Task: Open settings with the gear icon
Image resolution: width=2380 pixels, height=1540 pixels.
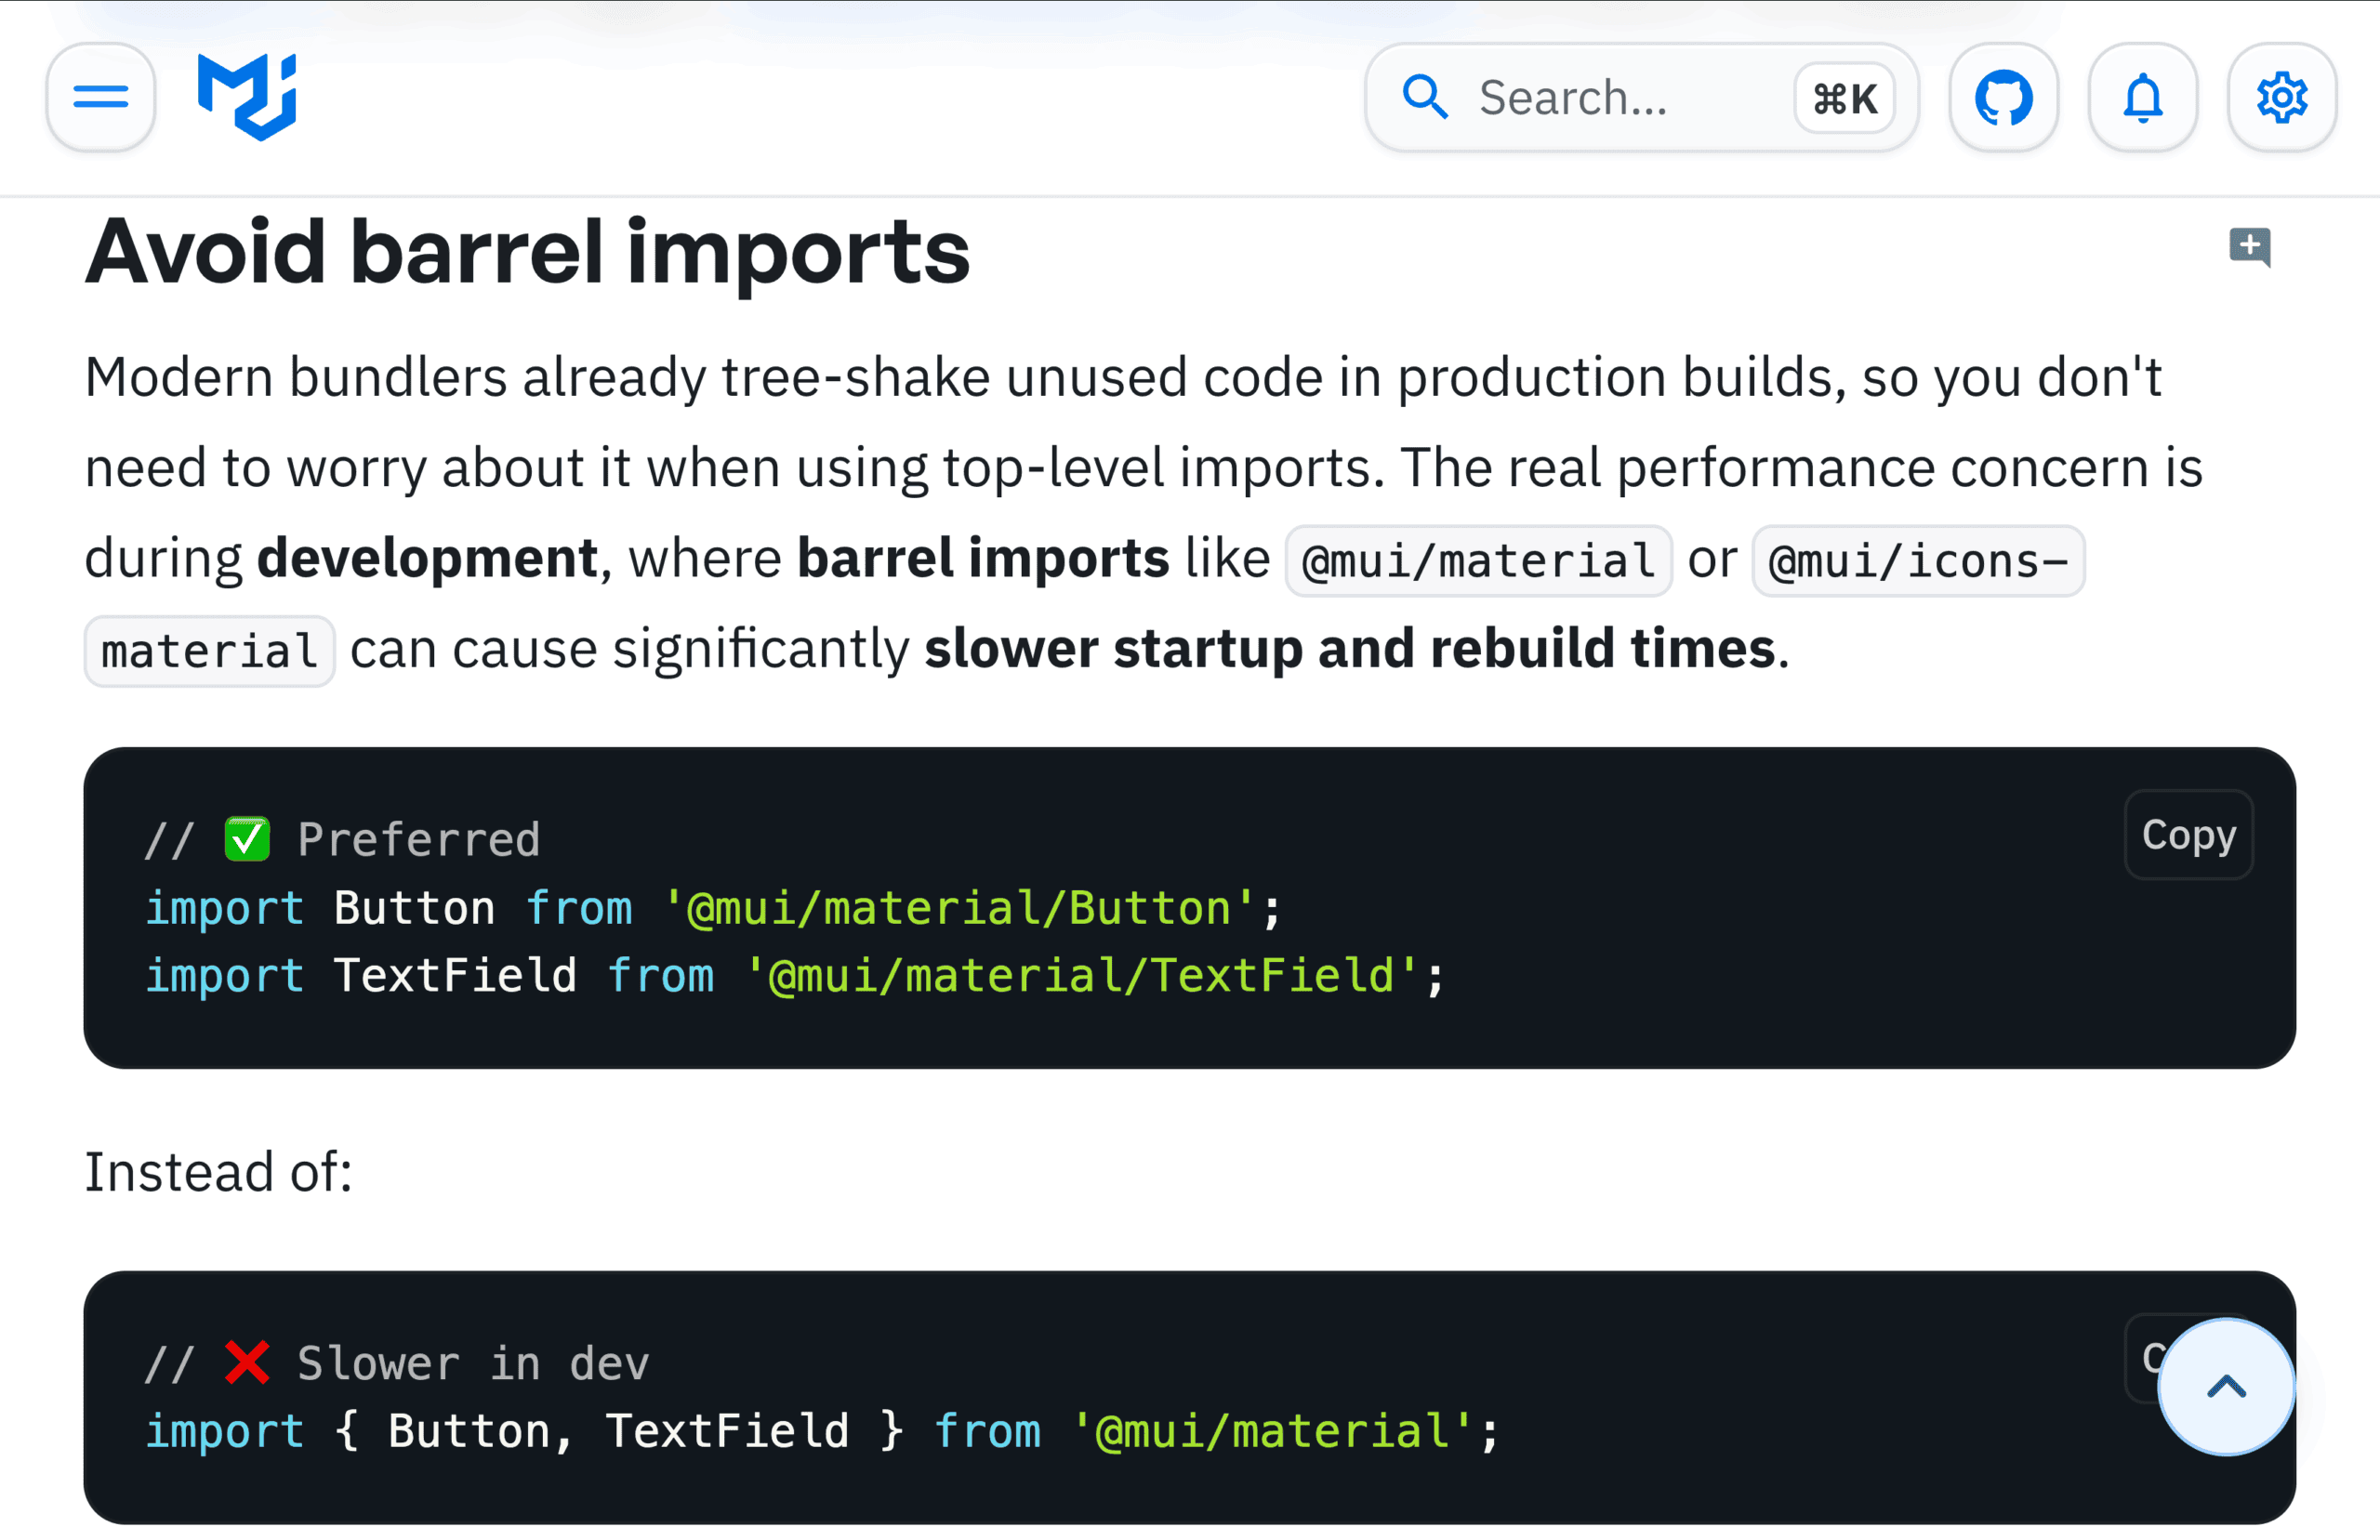Action: click(x=2281, y=97)
